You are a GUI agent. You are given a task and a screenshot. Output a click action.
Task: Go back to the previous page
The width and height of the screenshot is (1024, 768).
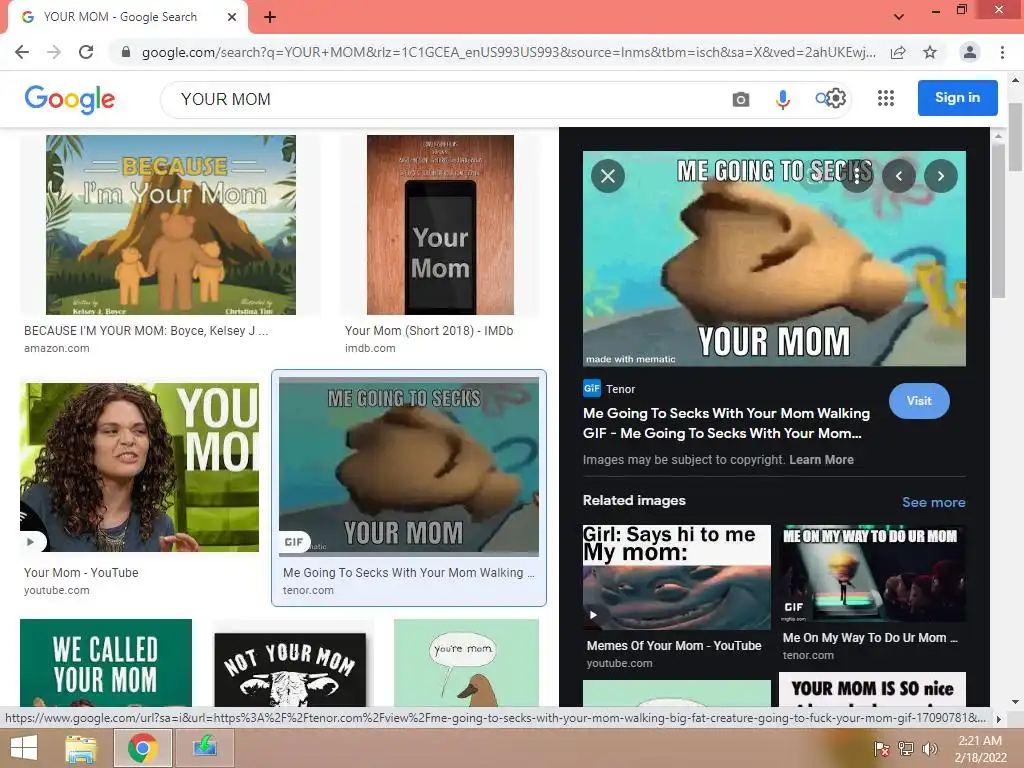coord(22,52)
